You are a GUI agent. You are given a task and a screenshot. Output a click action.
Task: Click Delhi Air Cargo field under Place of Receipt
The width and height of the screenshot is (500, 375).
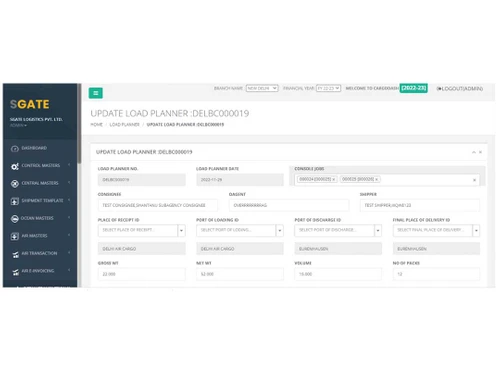tap(142, 249)
